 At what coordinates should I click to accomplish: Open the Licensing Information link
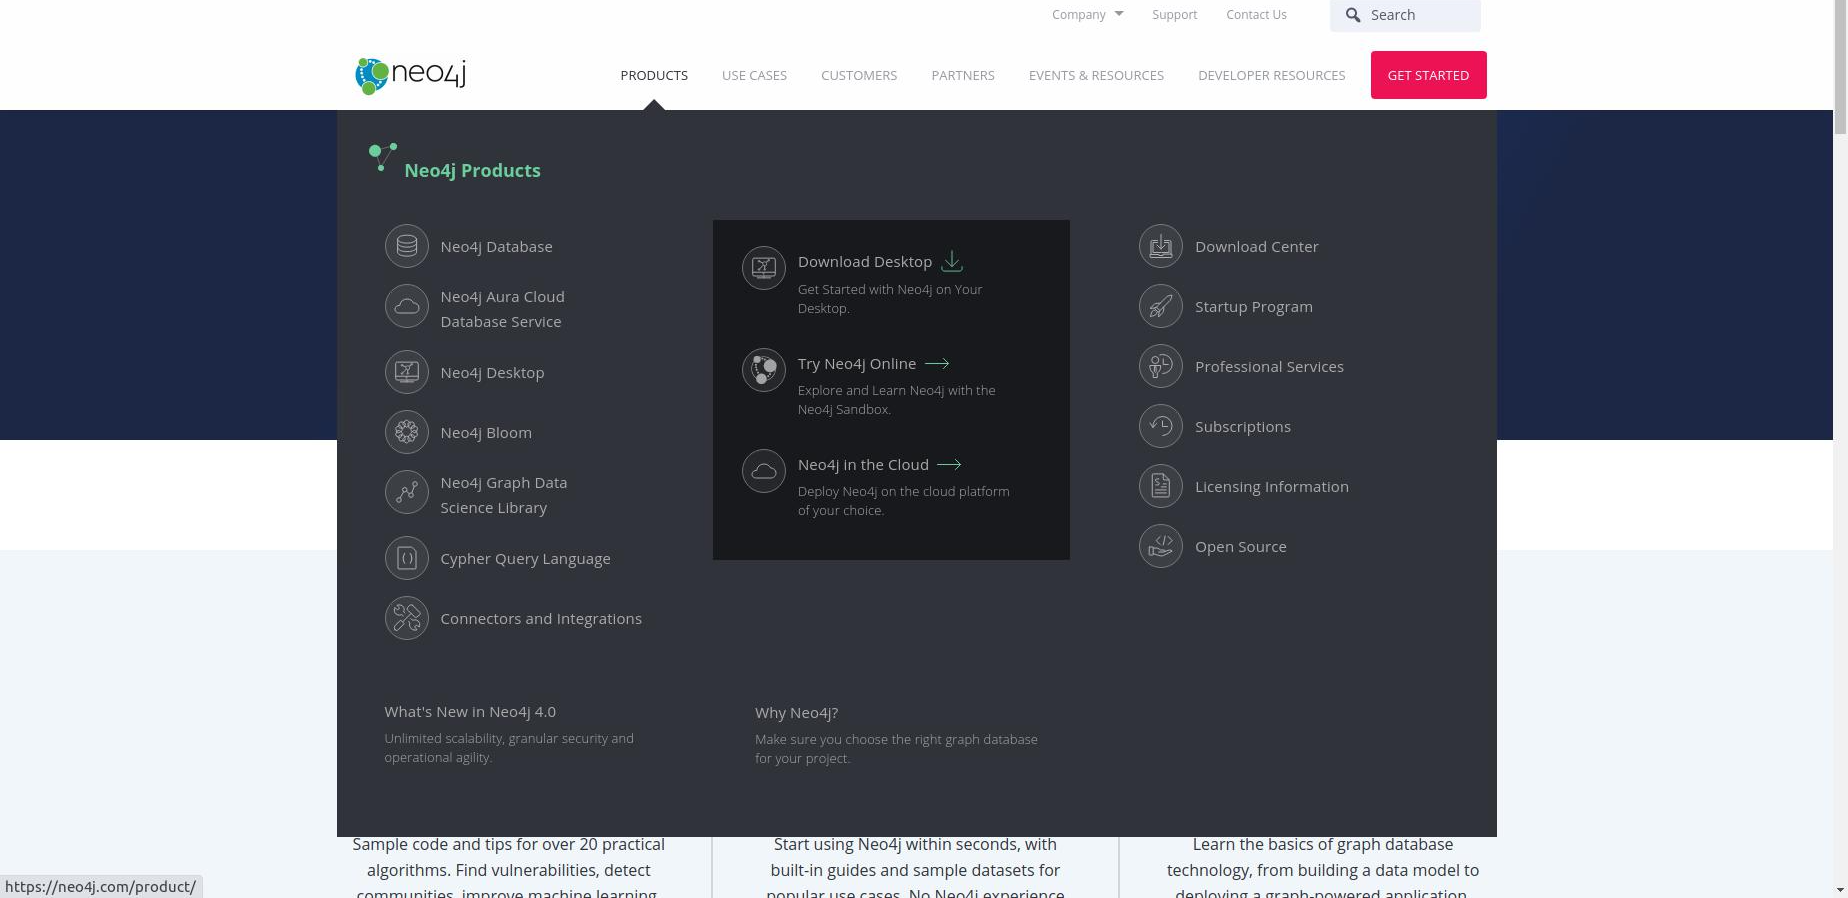1272,487
